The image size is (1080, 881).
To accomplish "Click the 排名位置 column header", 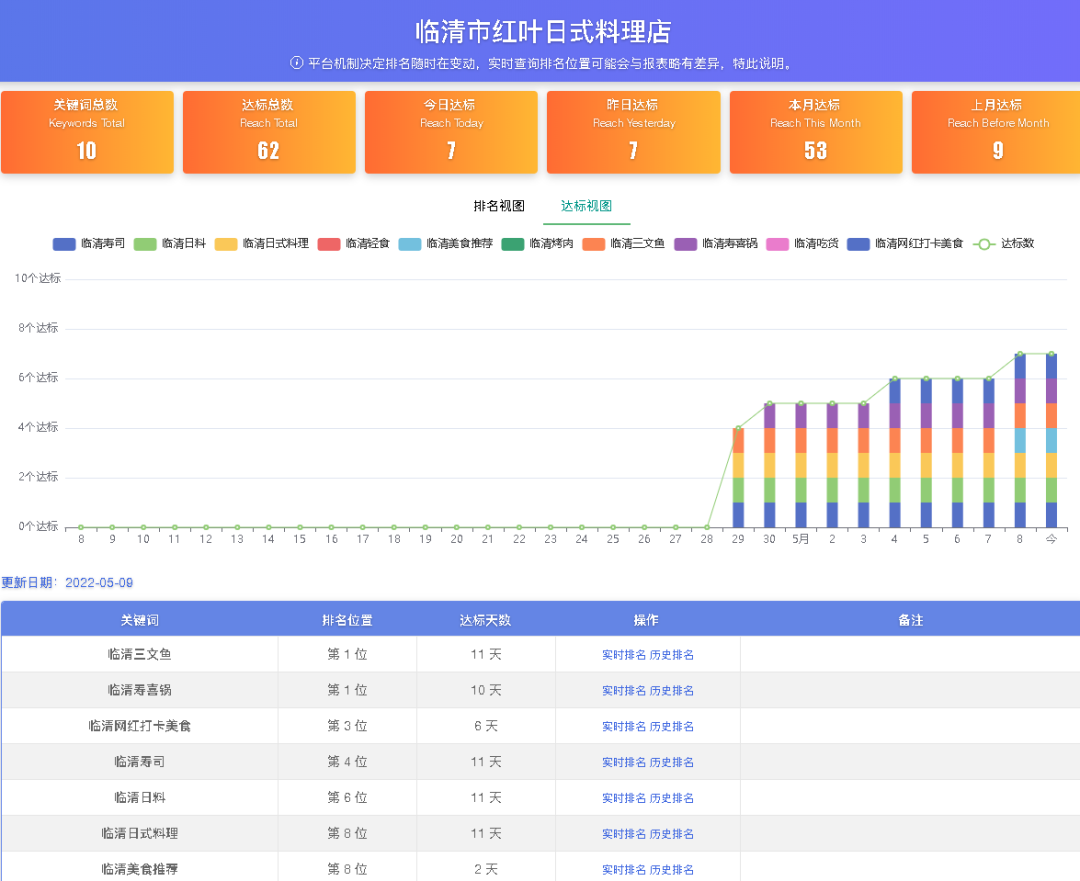I will tap(347, 620).
